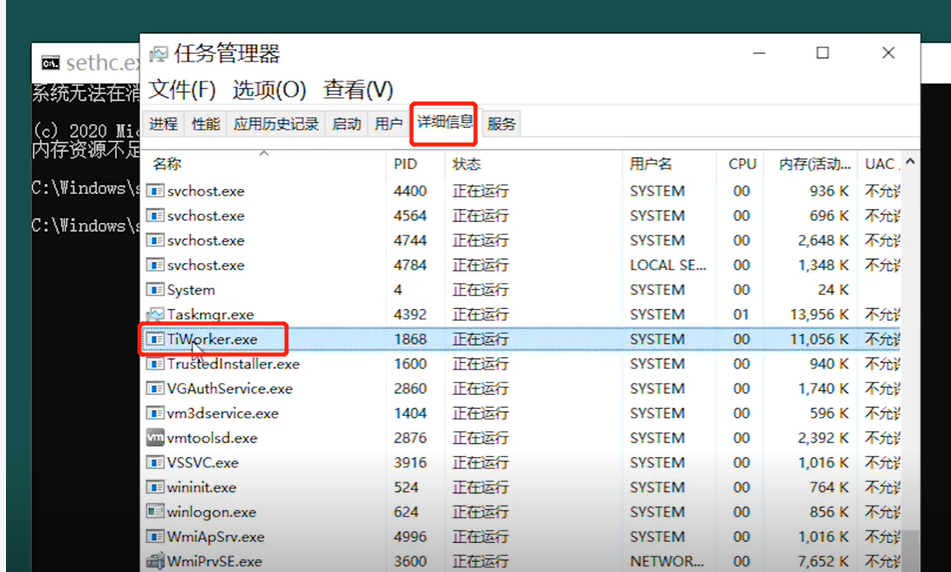This screenshot has height=572, width=951.
Task: Select the TrustedInstaller.exe process name
Action: click(234, 364)
